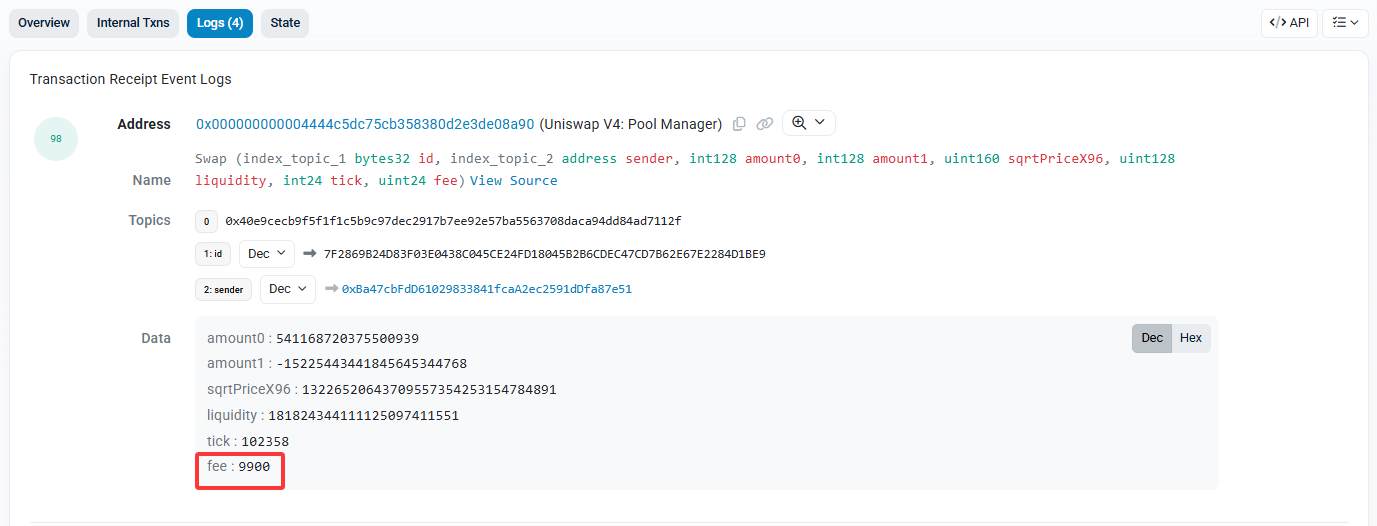Viewport: 1377px width, 526px height.
Task: Select the Logs (4) tab
Action: 220,23
